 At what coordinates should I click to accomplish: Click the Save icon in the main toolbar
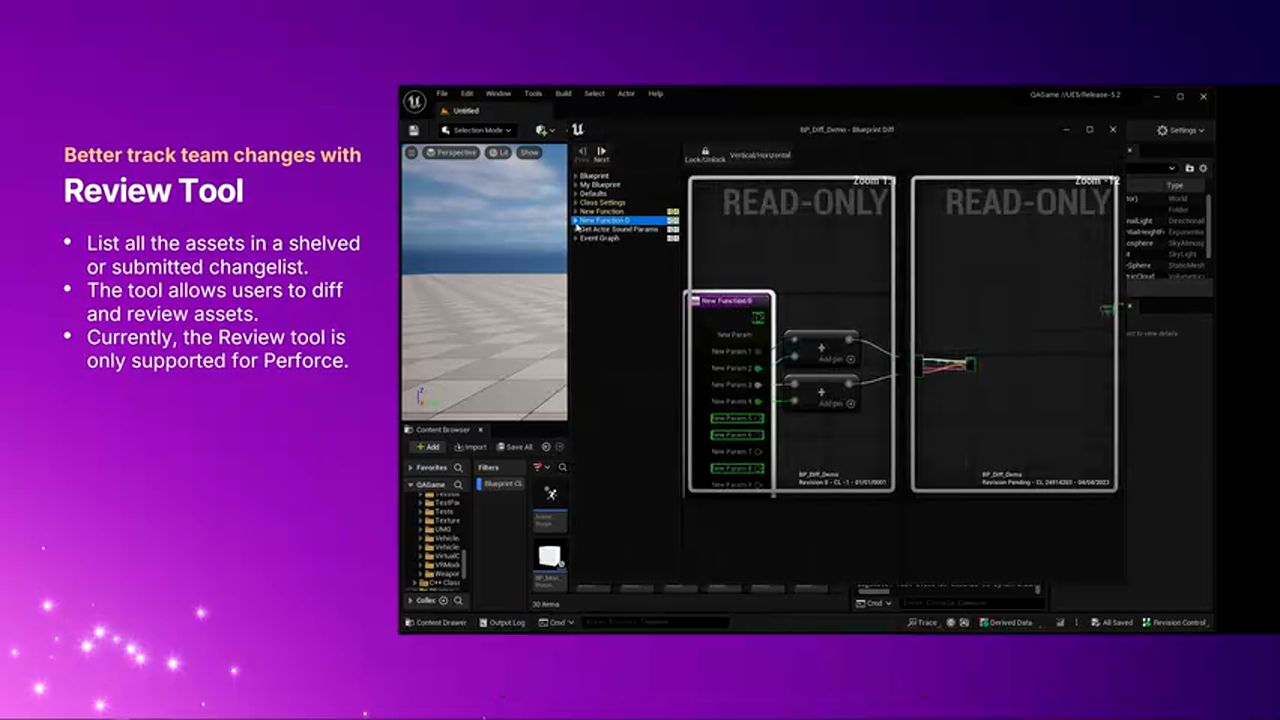414,130
